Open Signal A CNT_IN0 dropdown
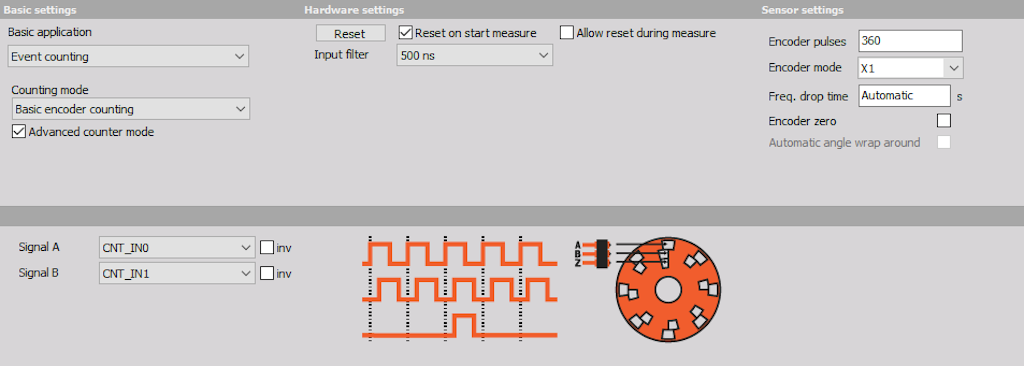The height and width of the screenshot is (366, 1024). pyautogui.click(x=177, y=248)
